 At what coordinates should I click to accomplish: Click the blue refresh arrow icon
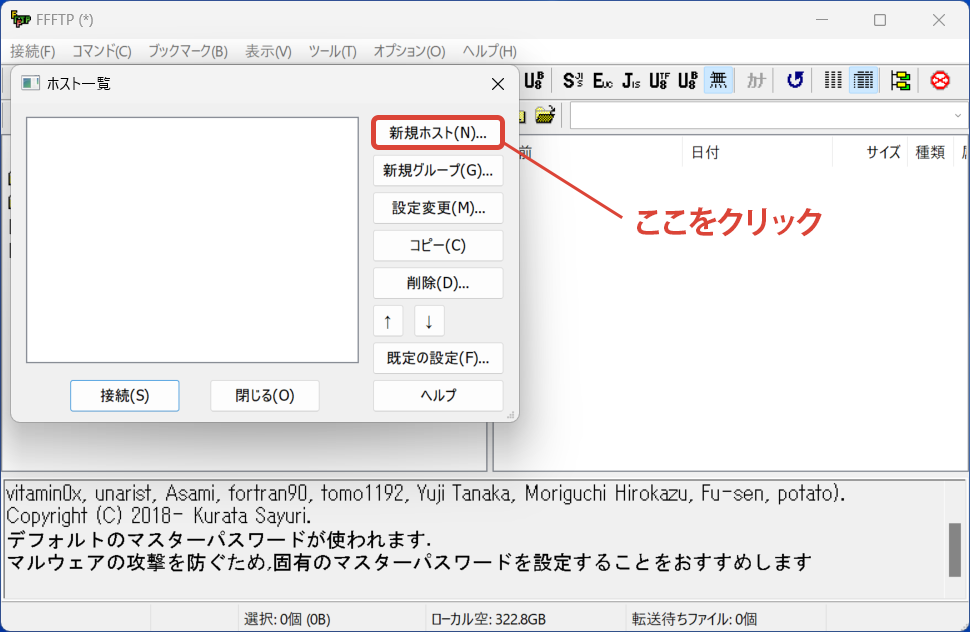795,80
